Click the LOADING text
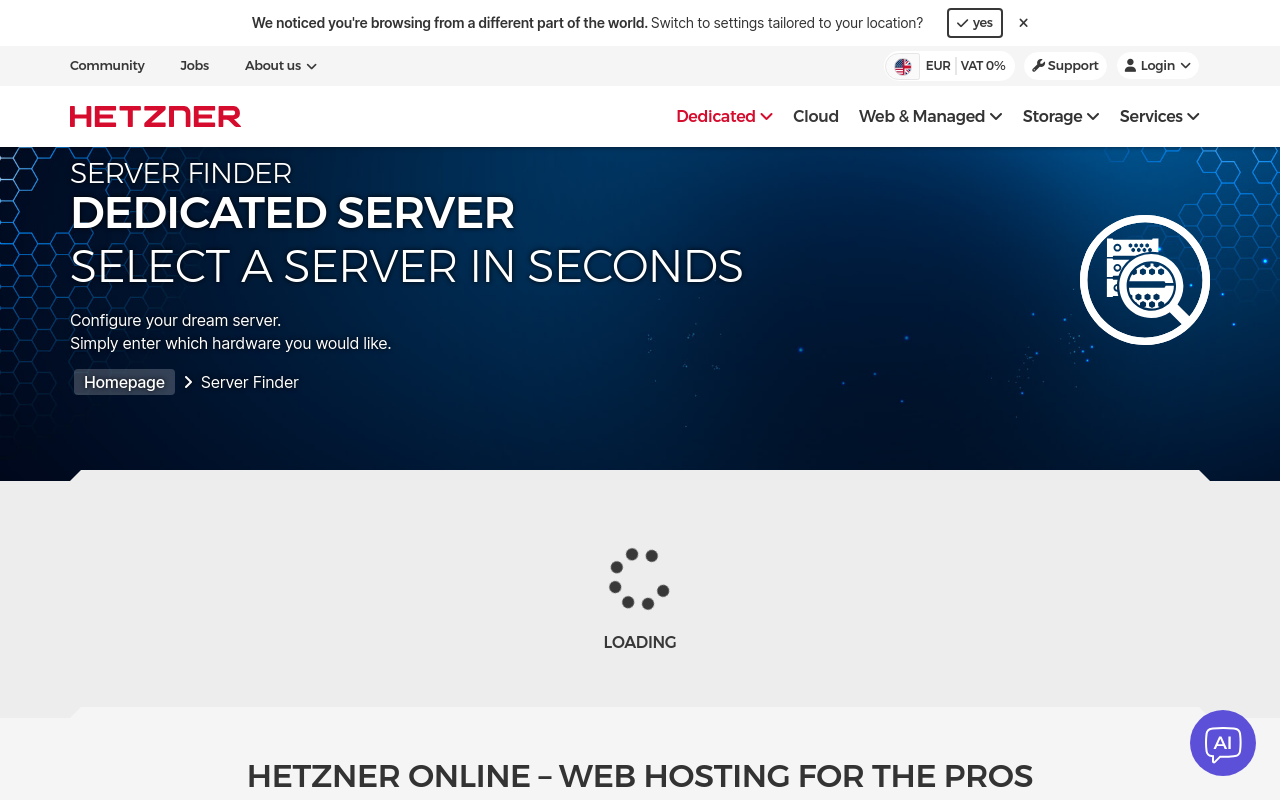This screenshot has height=800, width=1280. pos(640,642)
